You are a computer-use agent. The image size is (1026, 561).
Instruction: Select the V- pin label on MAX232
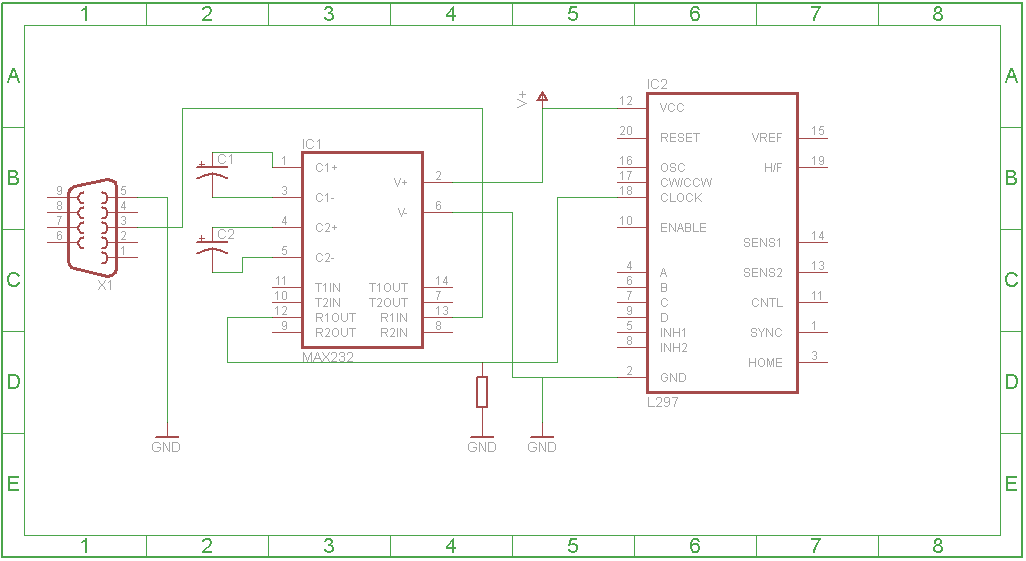click(x=402, y=213)
